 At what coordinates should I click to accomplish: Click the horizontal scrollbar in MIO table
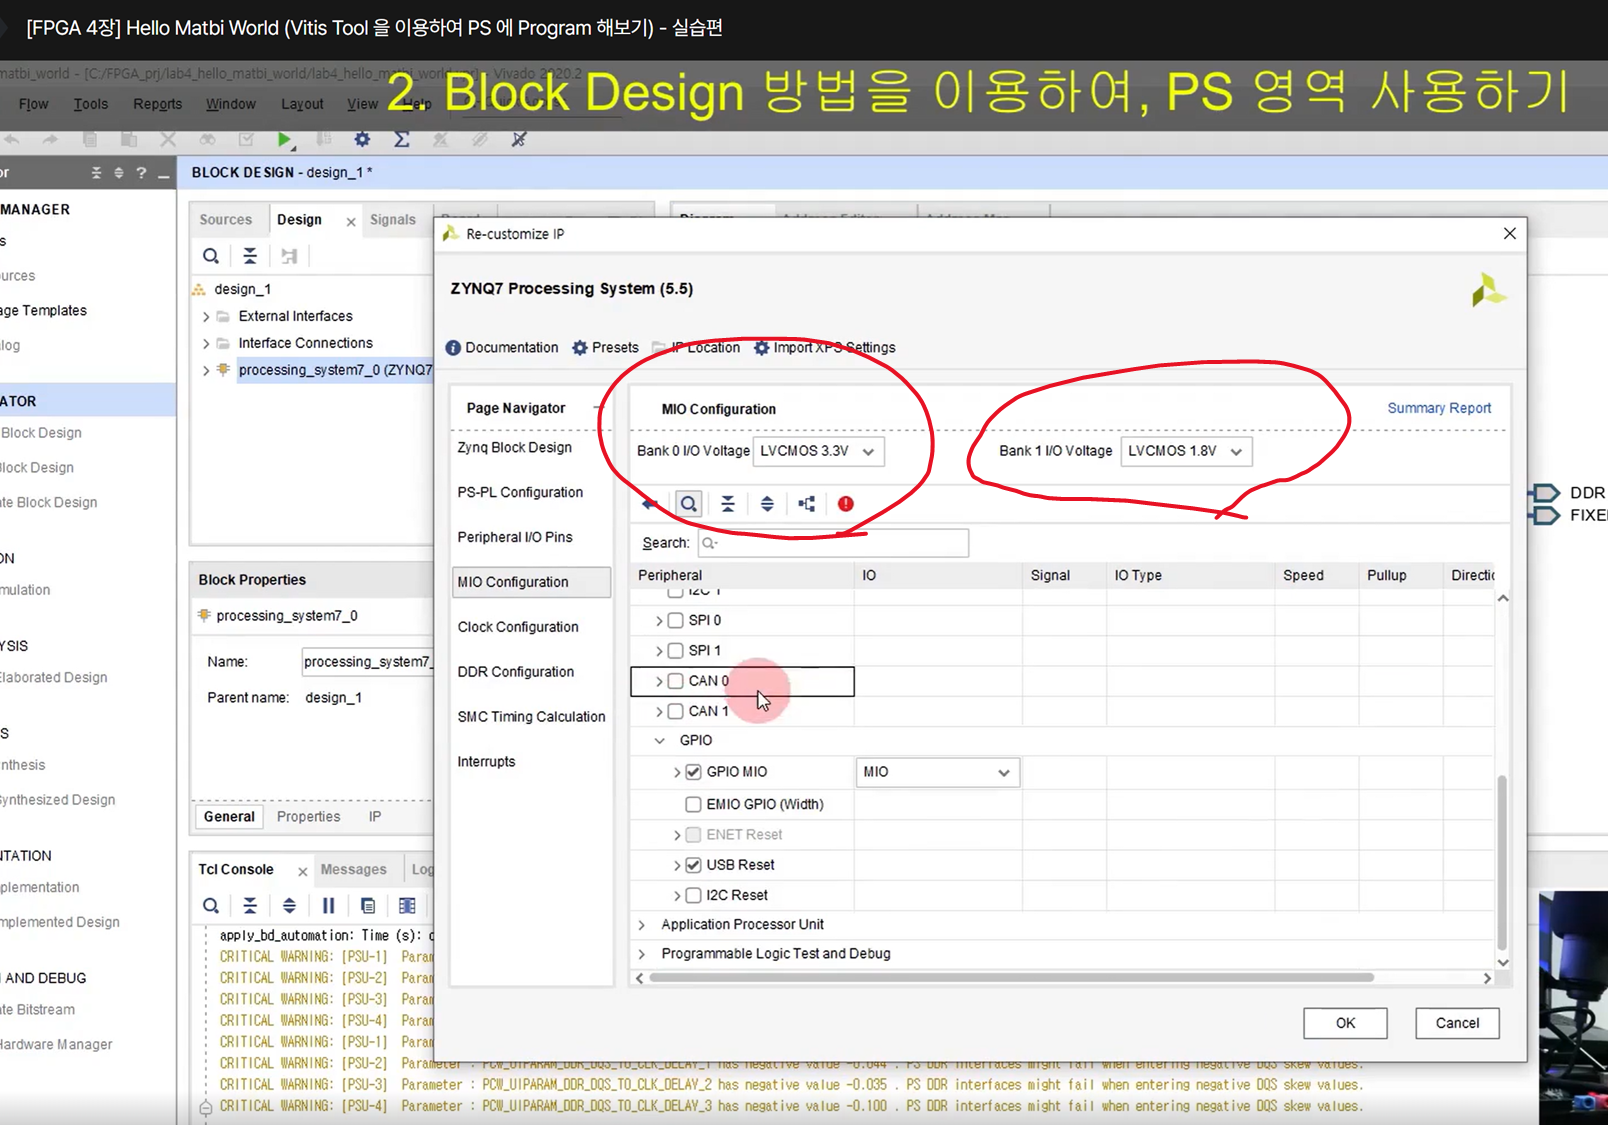coord(1011,978)
